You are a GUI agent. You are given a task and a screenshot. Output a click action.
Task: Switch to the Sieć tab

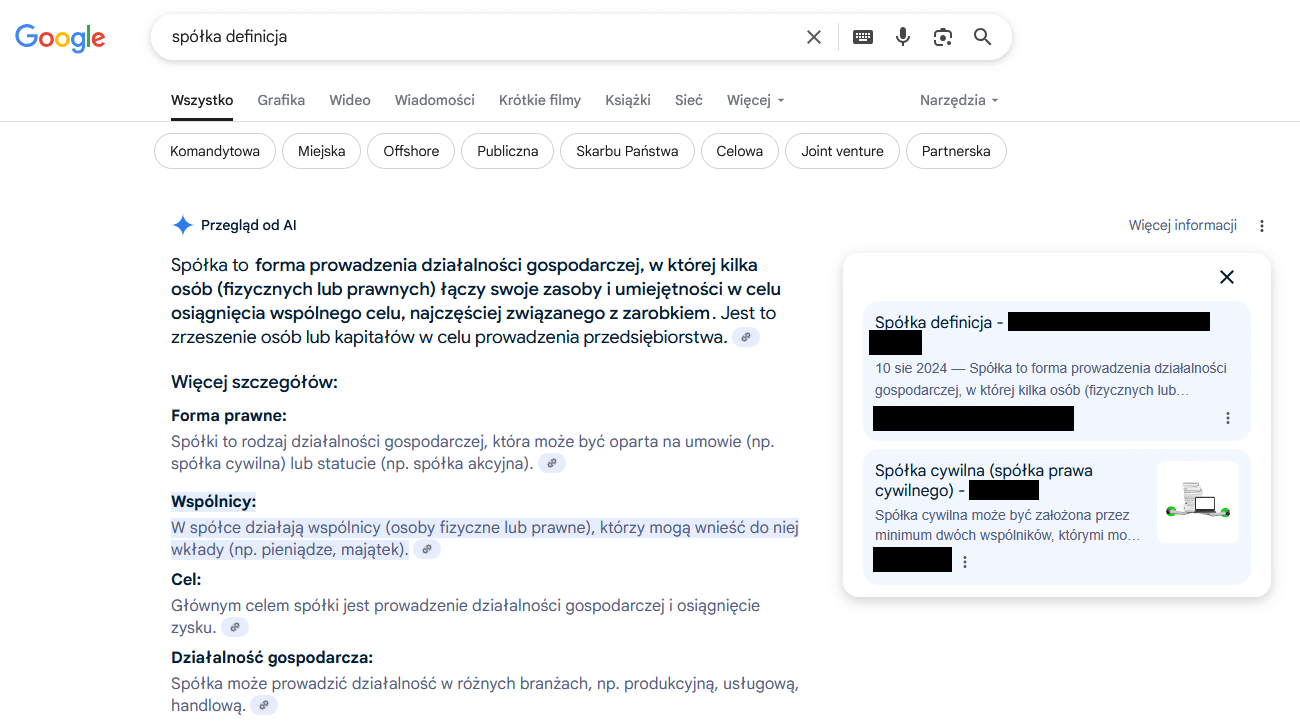[x=689, y=100]
